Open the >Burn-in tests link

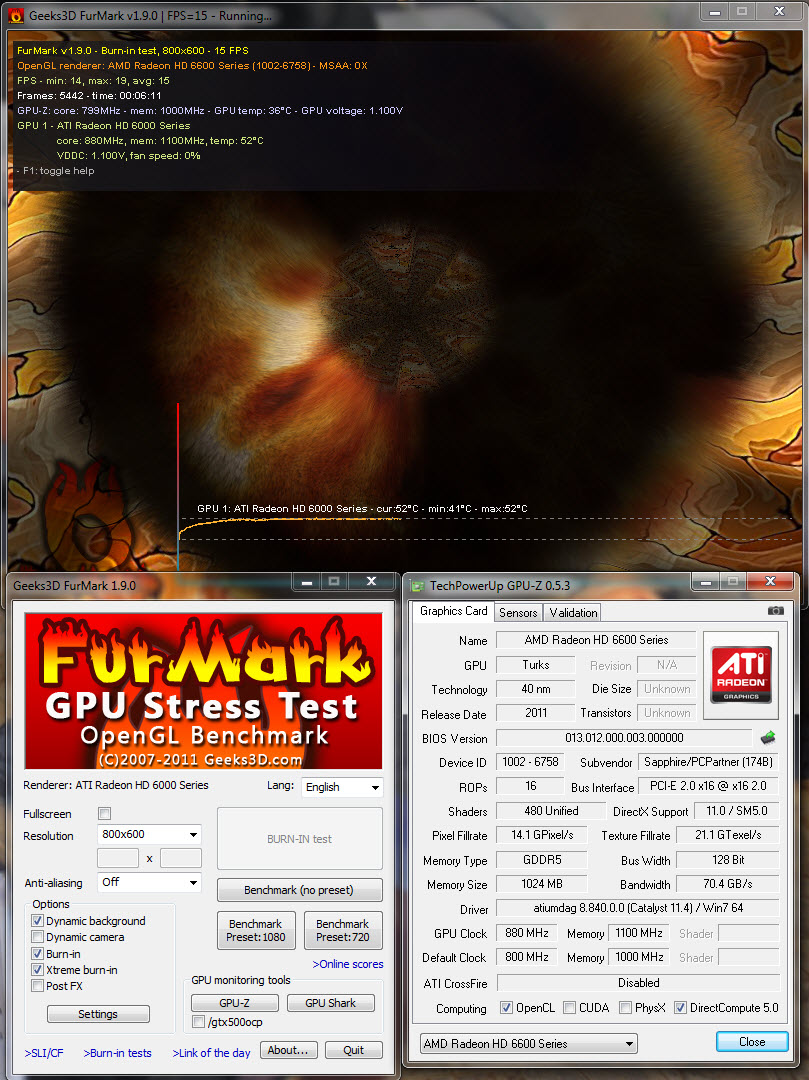click(x=117, y=1053)
